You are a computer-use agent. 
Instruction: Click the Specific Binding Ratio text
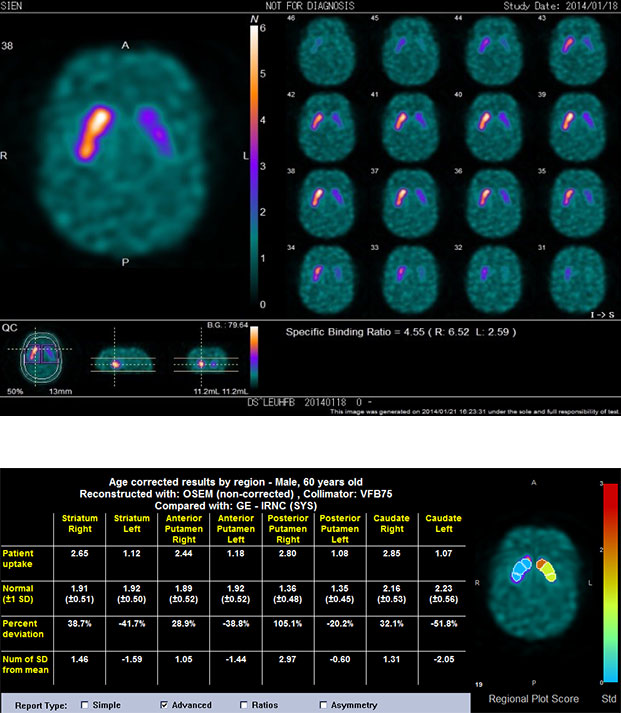tap(401, 332)
